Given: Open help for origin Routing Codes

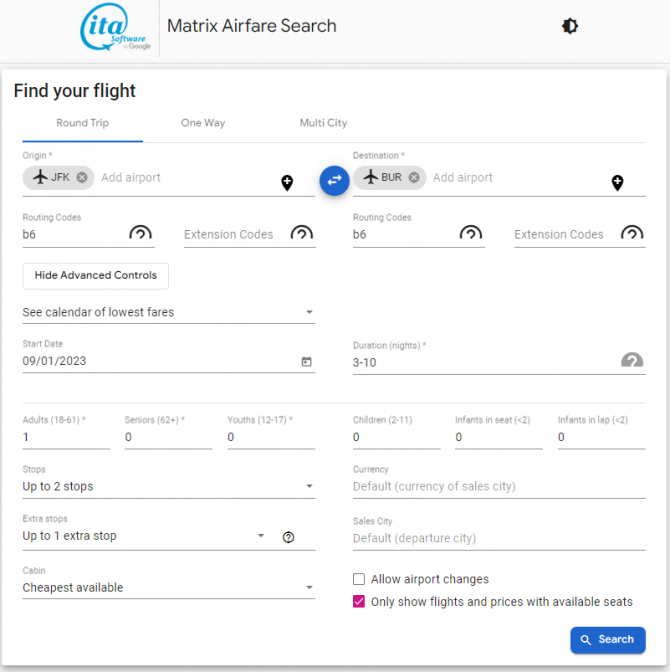Looking at the screenshot, I should point(141,234).
